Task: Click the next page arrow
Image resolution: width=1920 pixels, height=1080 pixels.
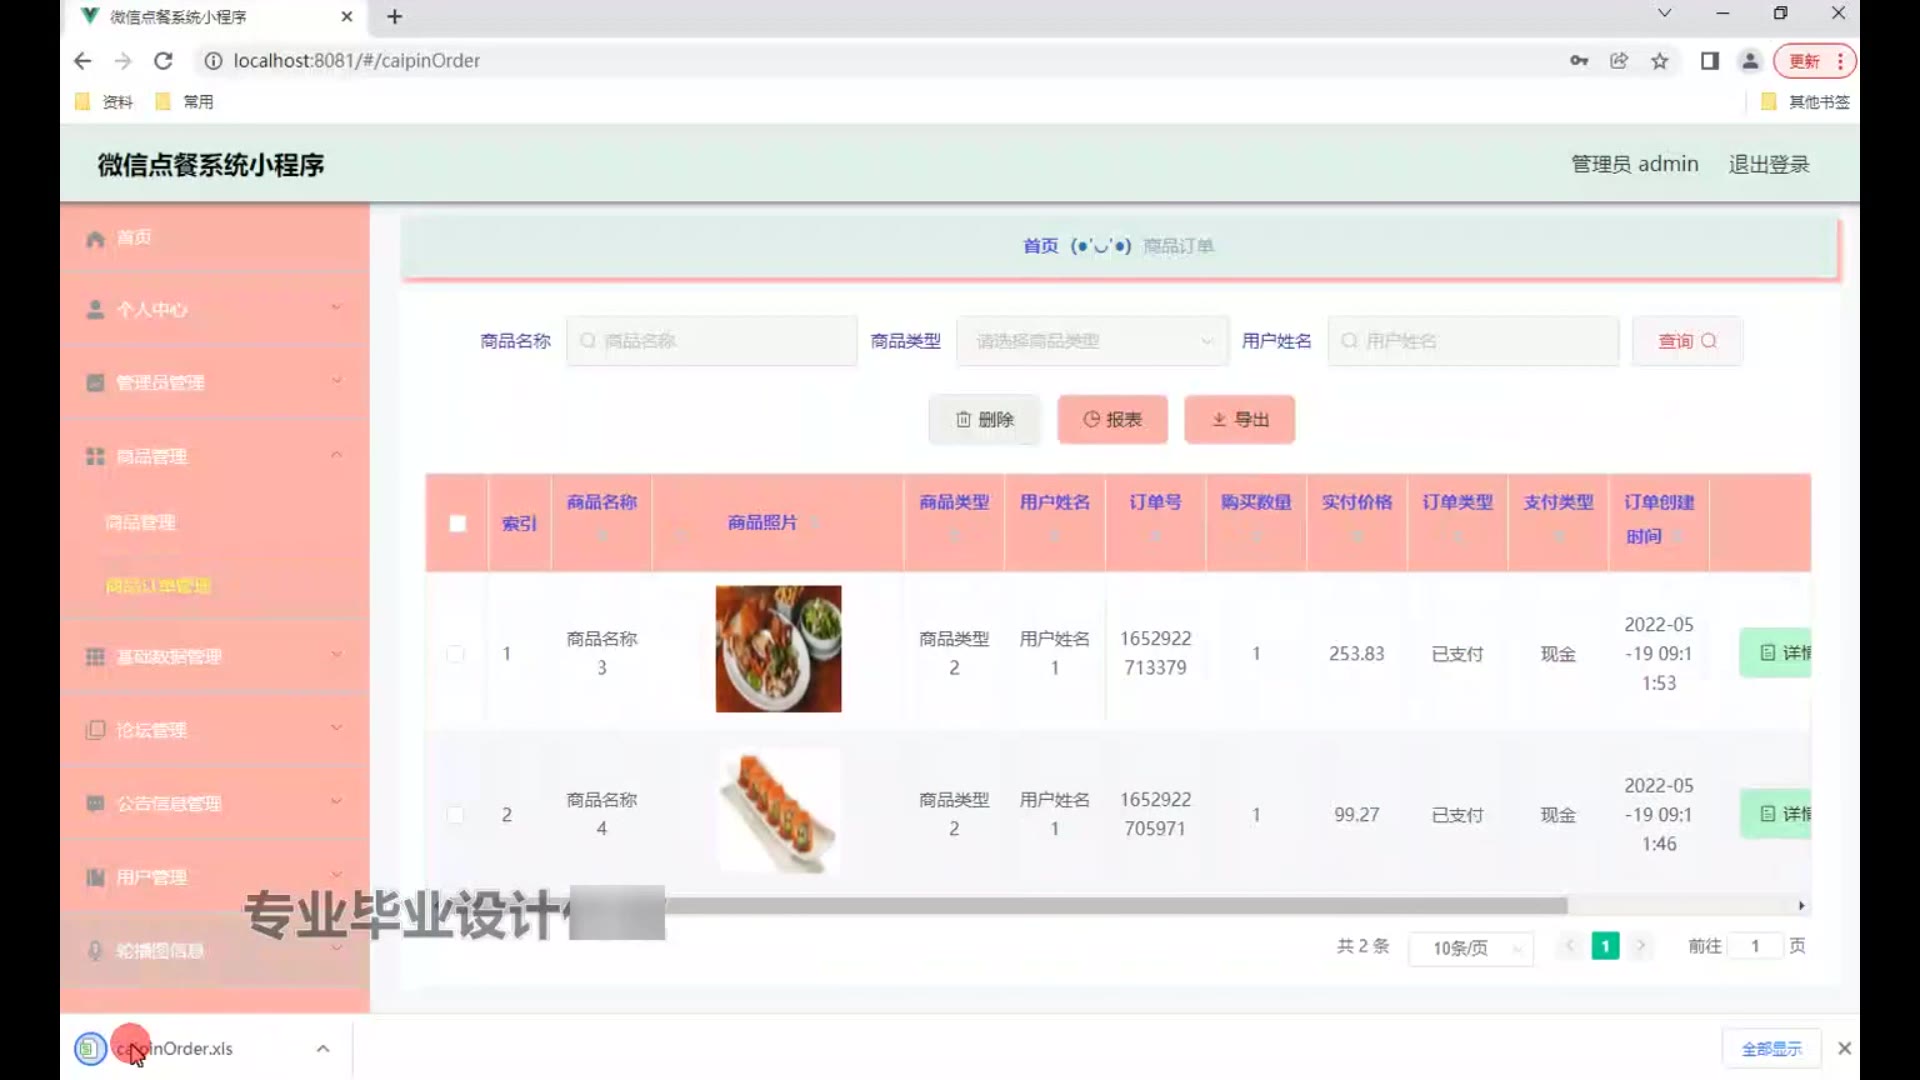Action: click(x=1640, y=946)
